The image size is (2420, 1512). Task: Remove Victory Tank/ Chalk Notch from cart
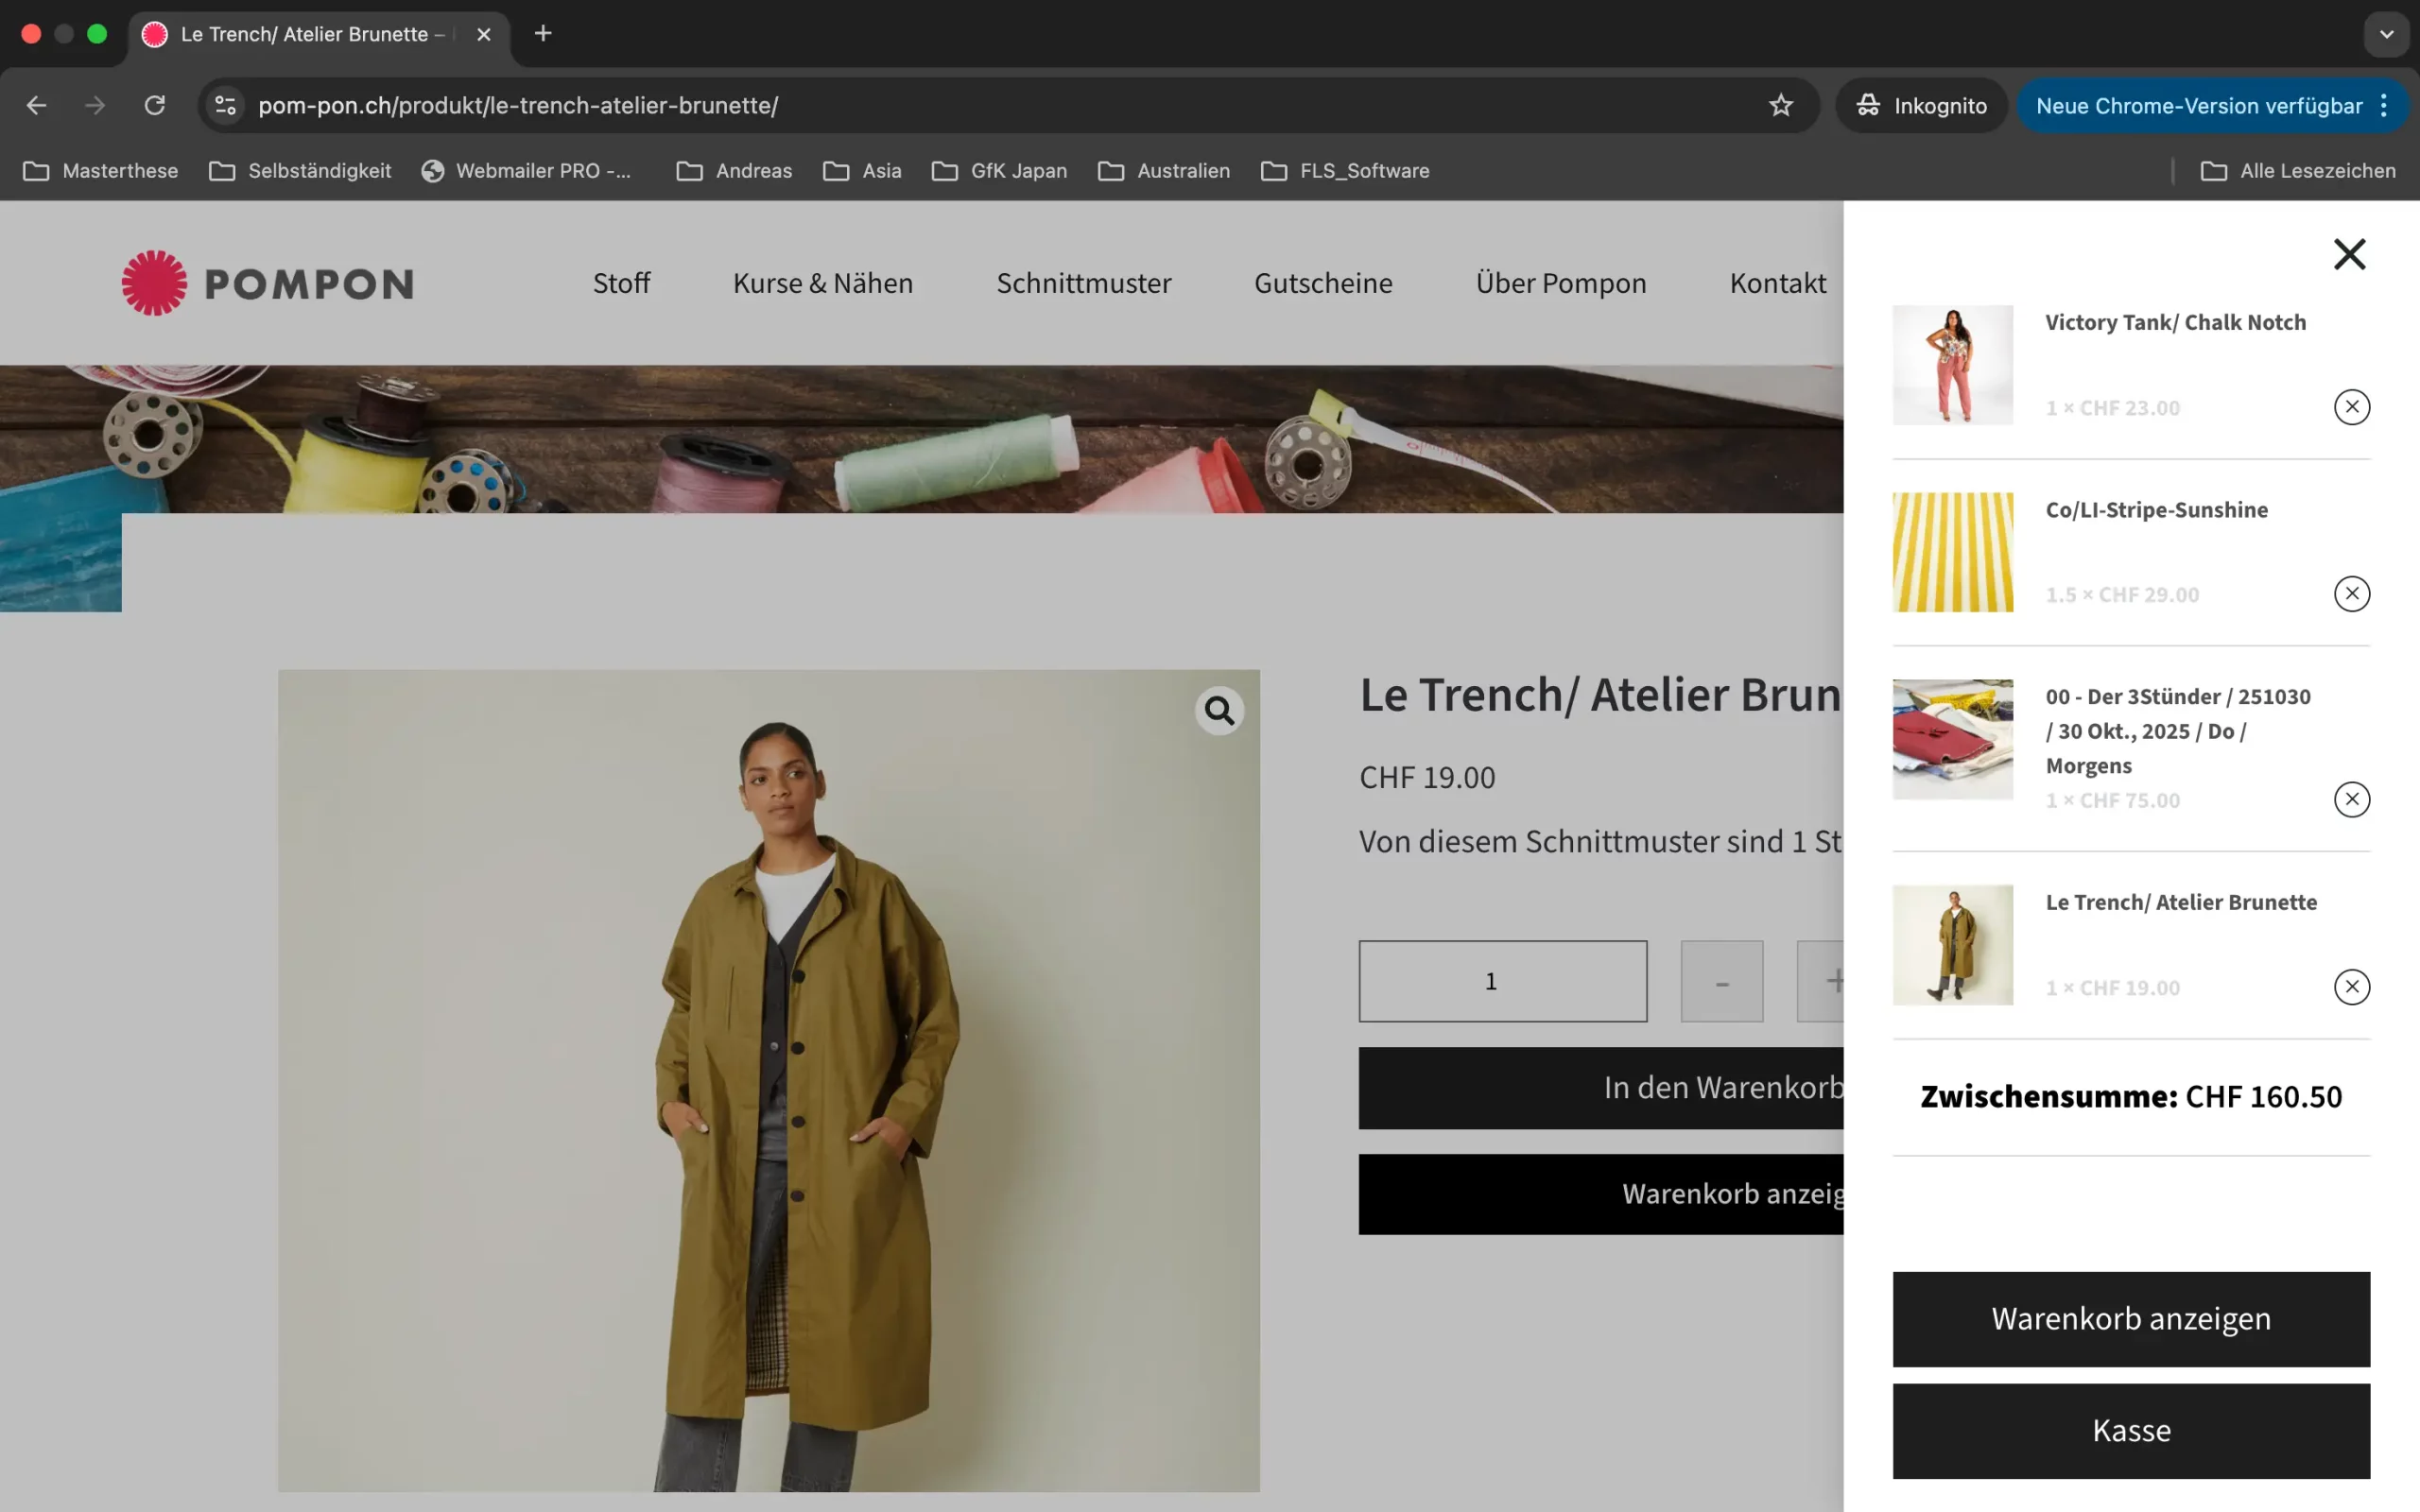[2352, 407]
